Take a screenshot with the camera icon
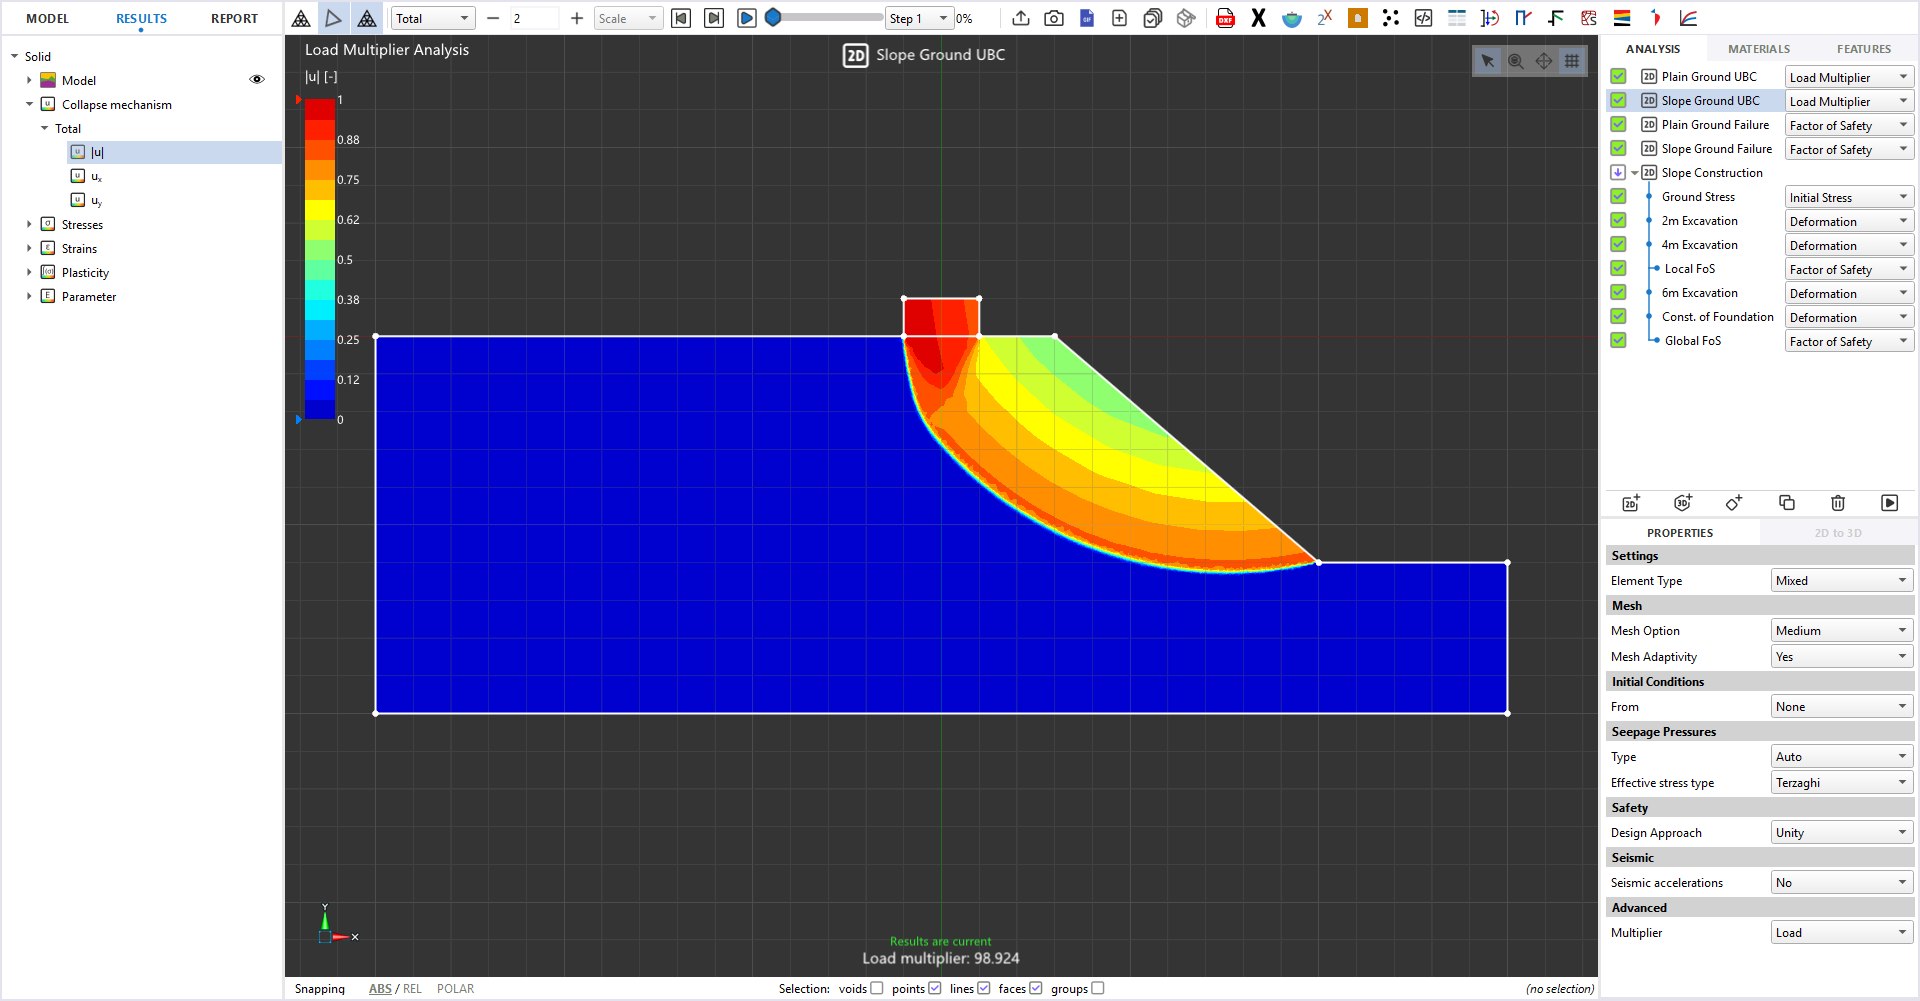 point(1054,18)
